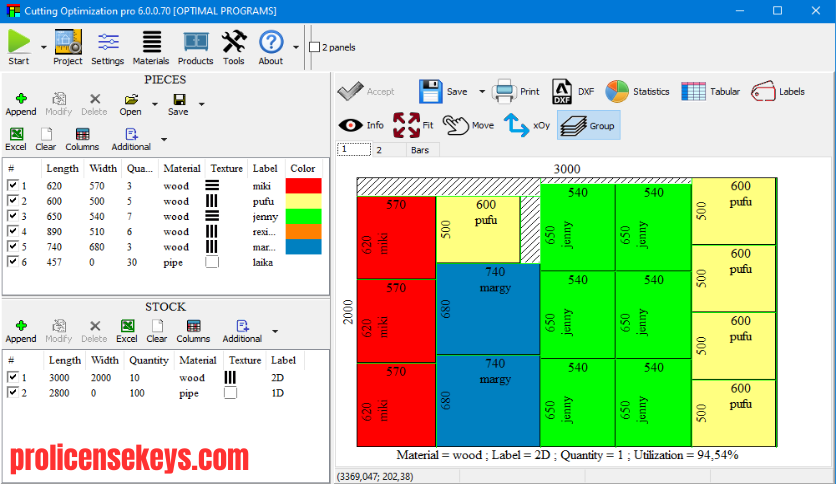This screenshot has width=836, height=484.
Task: Expand the result Save dropdown arrow
Action: (482, 92)
